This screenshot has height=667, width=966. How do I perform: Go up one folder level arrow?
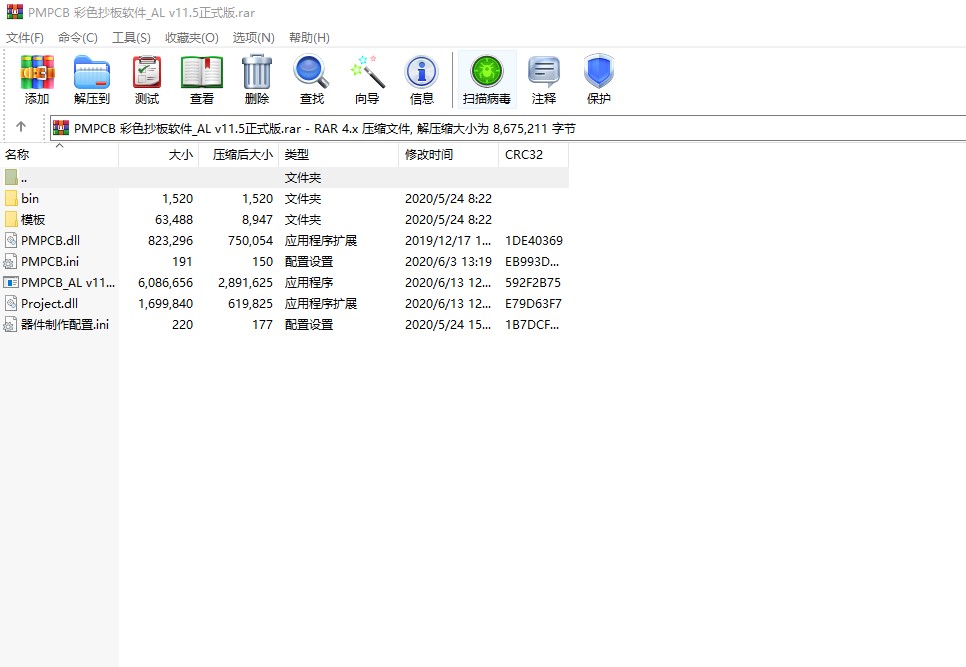coord(21,126)
